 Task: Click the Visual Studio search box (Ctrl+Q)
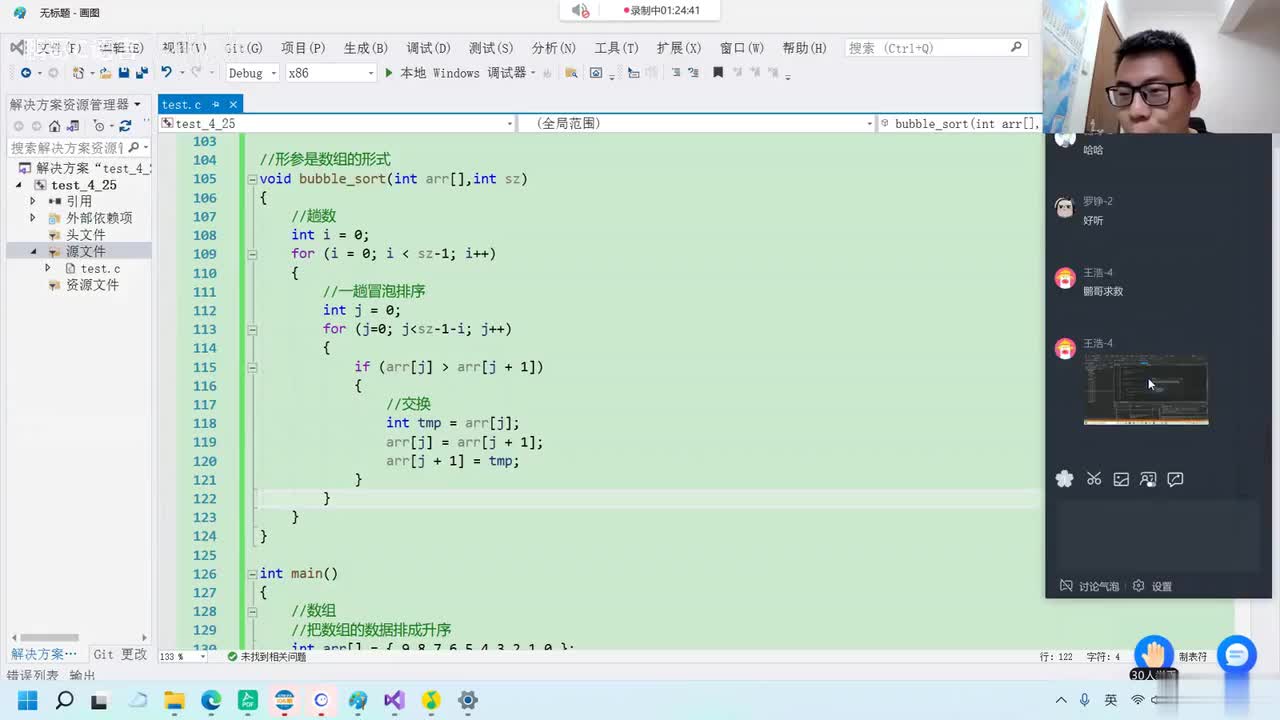tap(935, 48)
